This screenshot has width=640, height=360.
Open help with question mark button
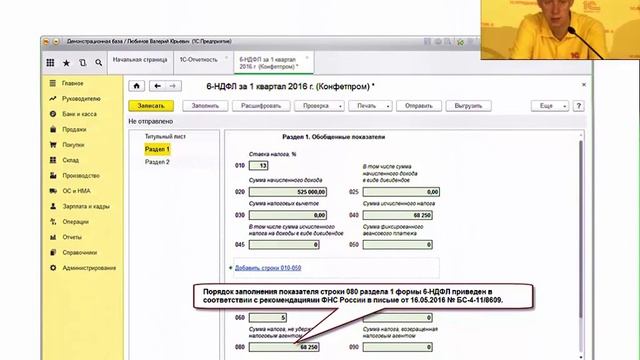point(578,106)
